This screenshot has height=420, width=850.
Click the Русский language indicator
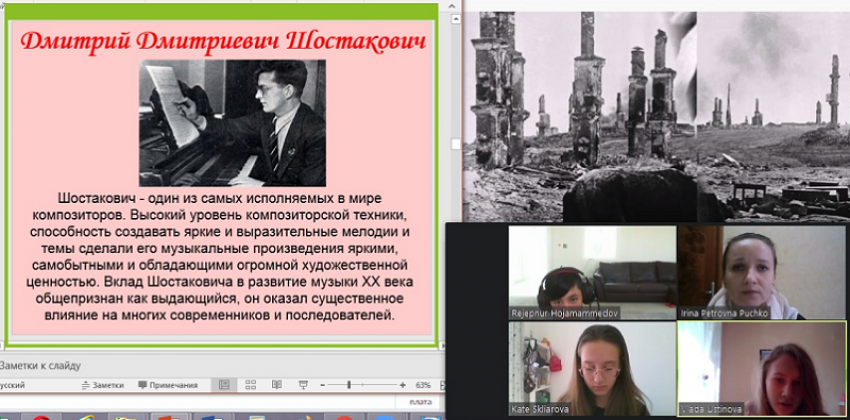click(14, 385)
